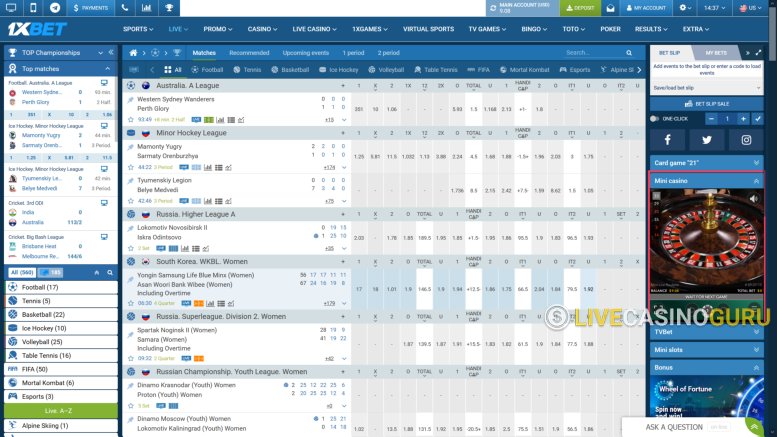Favorite the Western Sydney Wanderers match star
Viewport: 777px width, 437px height.
(131, 120)
